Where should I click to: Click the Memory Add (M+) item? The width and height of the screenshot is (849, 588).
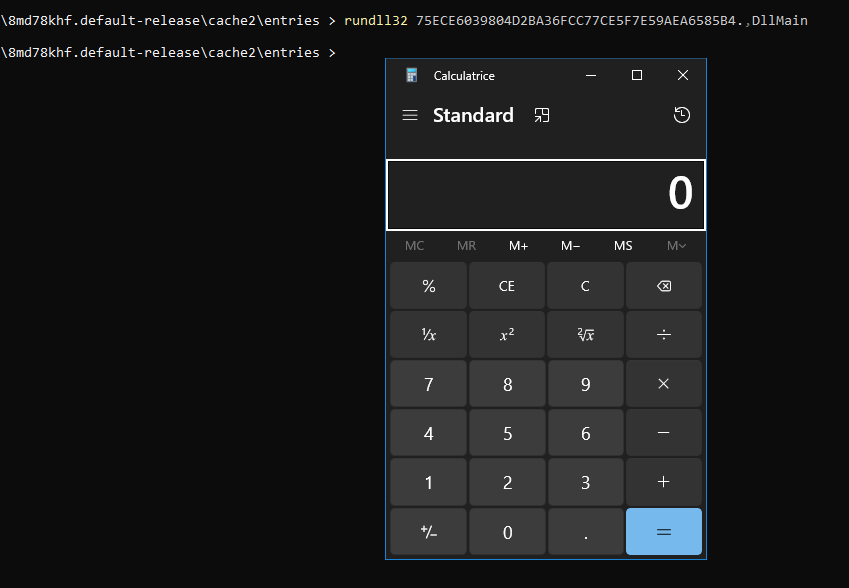[x=518, y=246]
